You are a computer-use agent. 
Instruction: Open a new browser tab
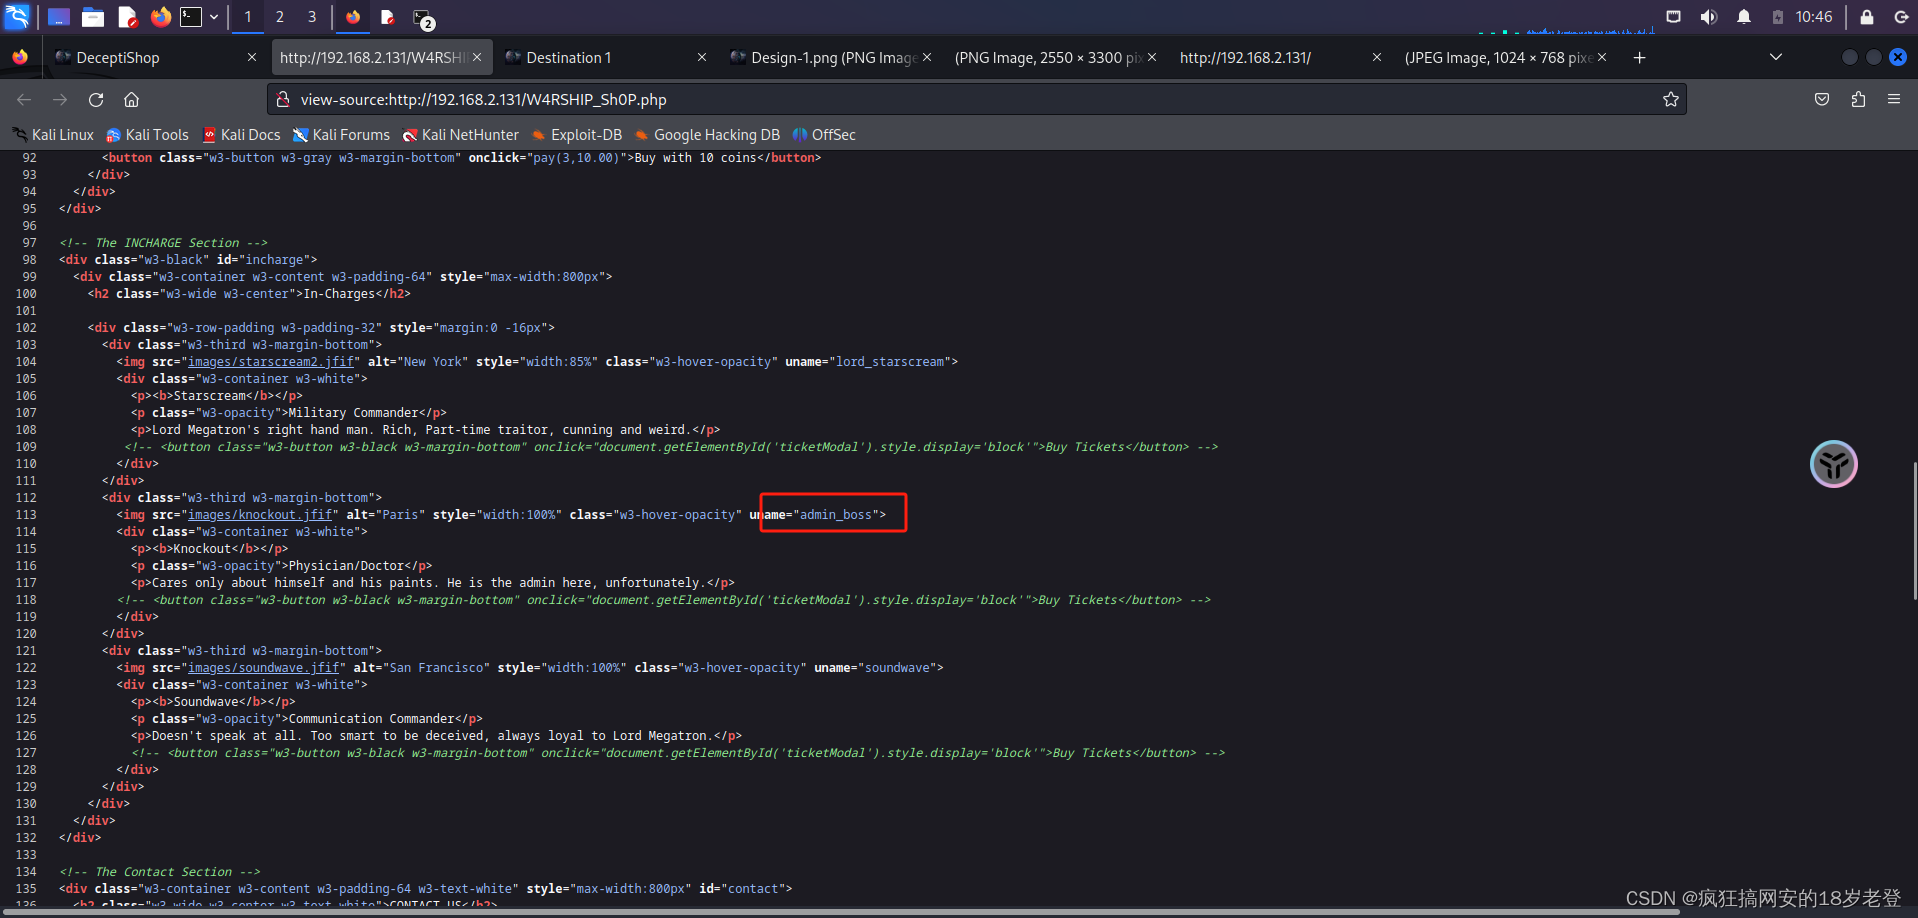[1639, 58]
